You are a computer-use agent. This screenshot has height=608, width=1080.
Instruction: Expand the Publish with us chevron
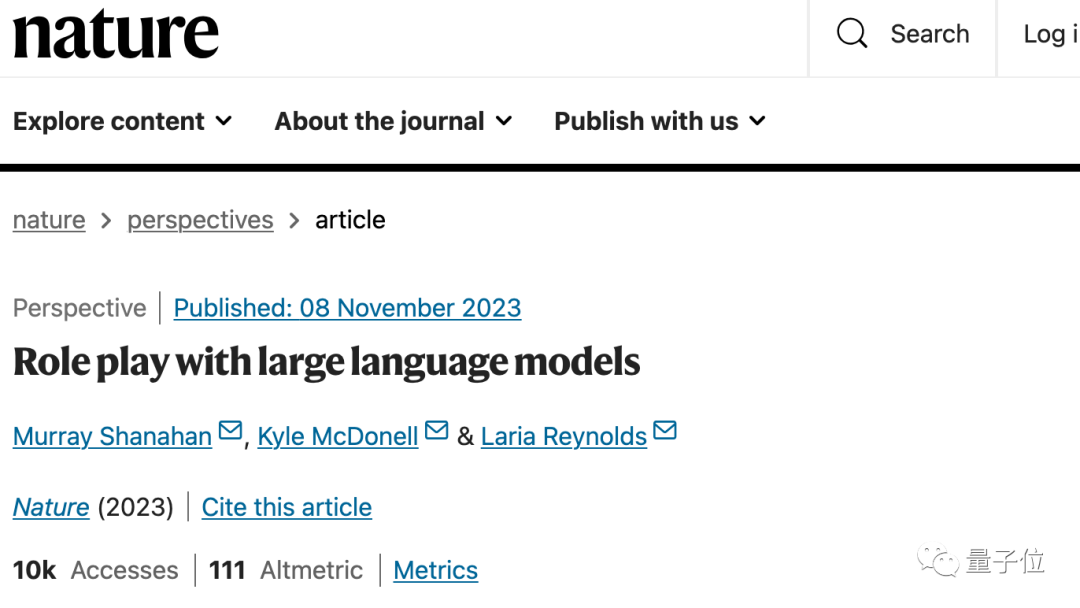tap(757, 121)
